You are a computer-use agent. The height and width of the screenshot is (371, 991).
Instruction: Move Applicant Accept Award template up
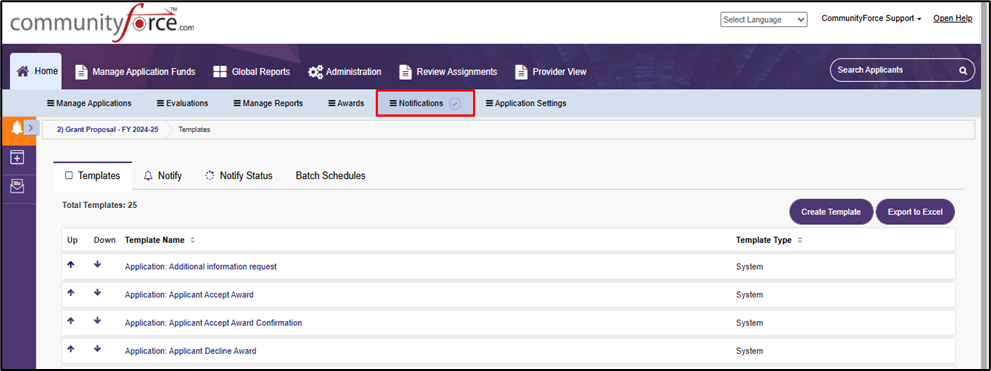tap(71, 293)
